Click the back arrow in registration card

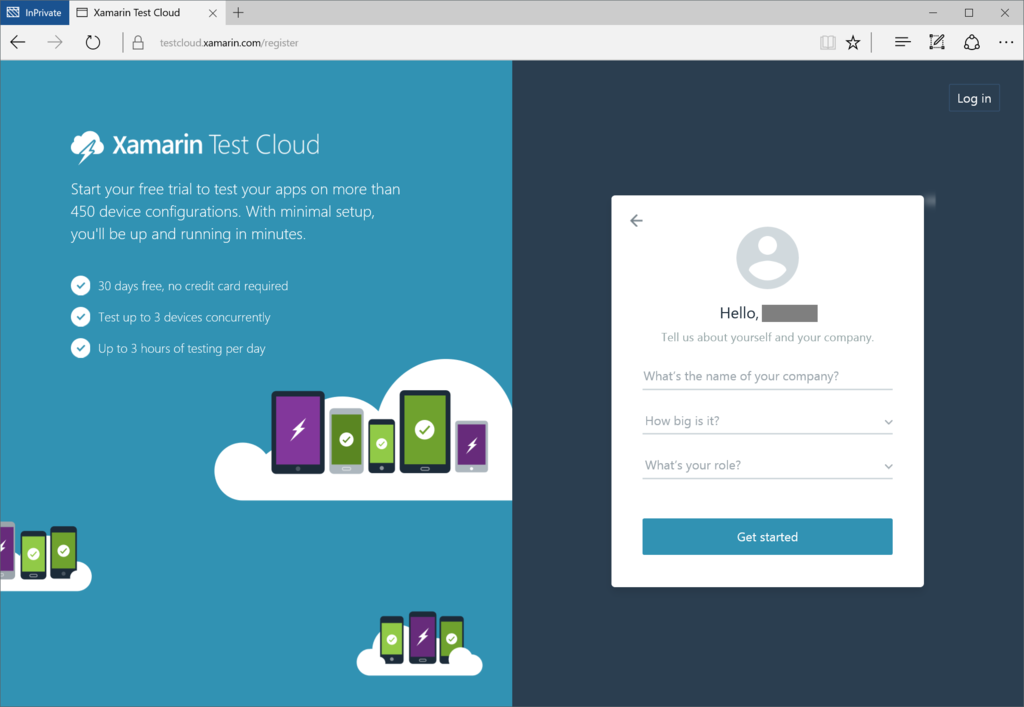click(636, 221)
